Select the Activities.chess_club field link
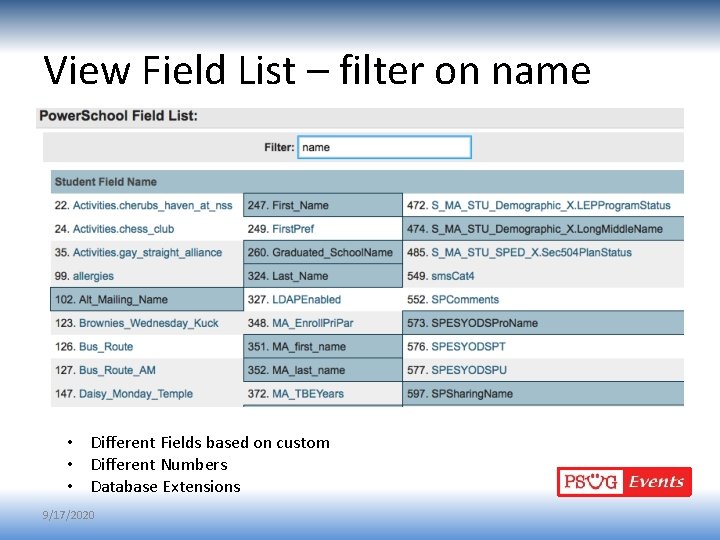The image size is (720, 540). click(x=124, y=229)
